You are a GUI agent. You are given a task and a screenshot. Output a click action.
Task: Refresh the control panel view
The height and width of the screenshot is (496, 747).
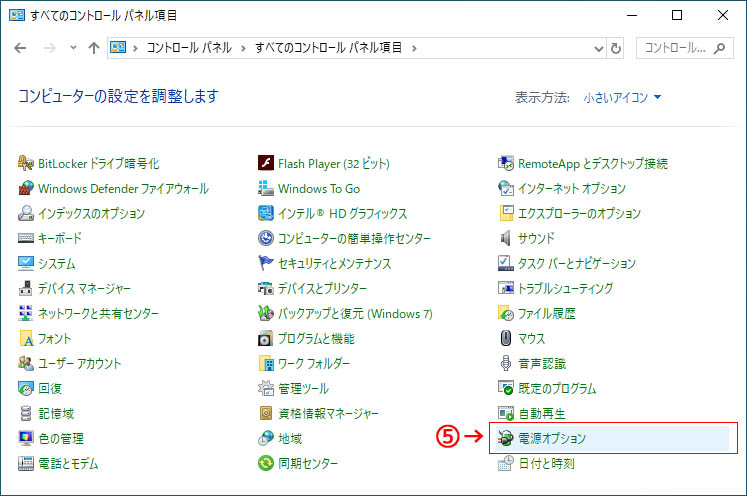pos(616,48)
